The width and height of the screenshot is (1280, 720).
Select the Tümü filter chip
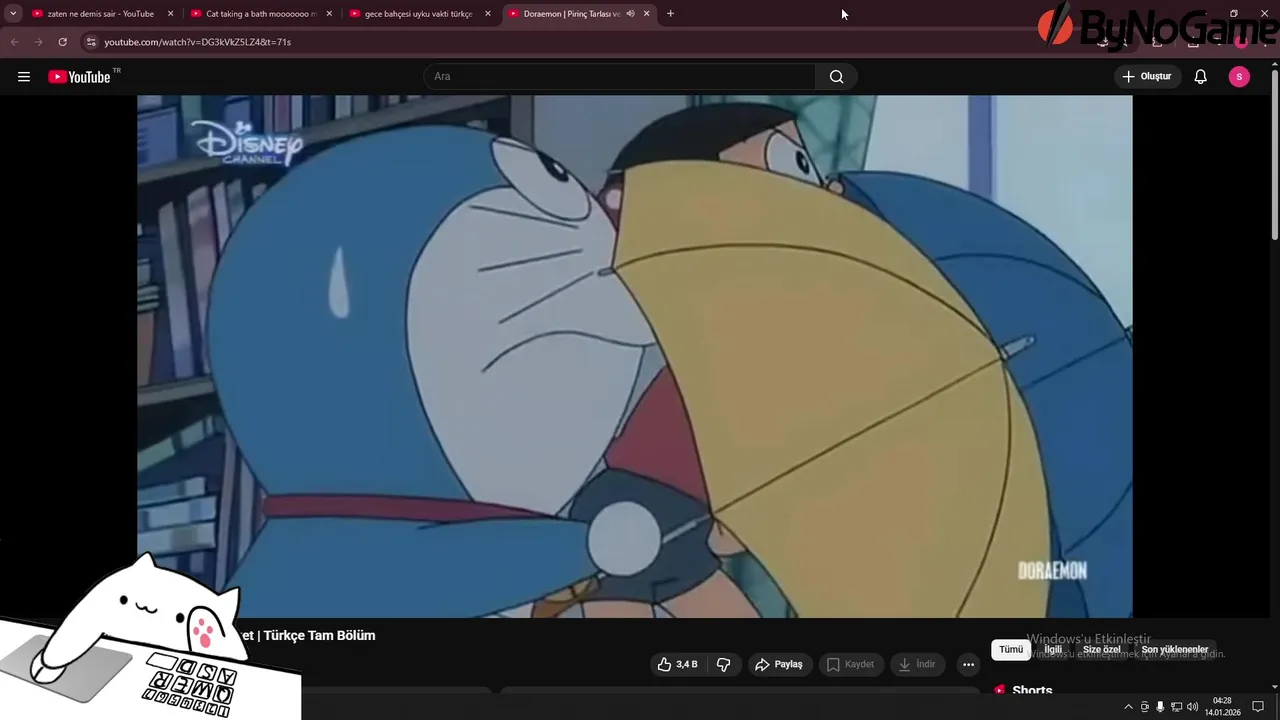point(1011,650)
